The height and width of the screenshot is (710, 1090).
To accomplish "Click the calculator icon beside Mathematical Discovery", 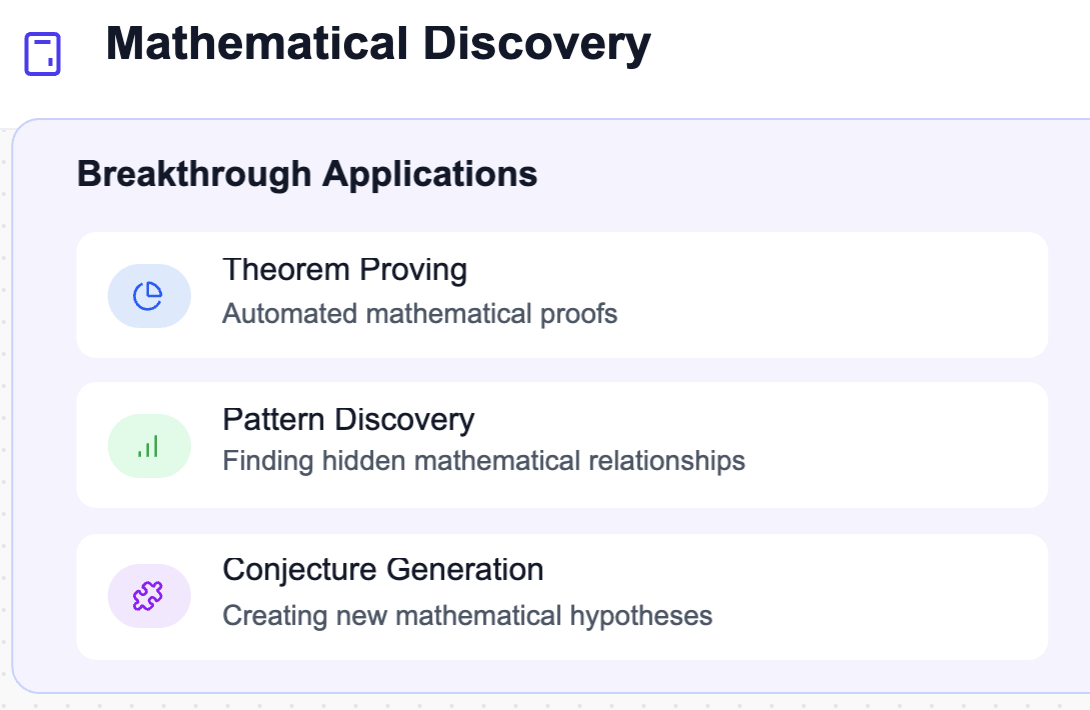I will [42, 54].
